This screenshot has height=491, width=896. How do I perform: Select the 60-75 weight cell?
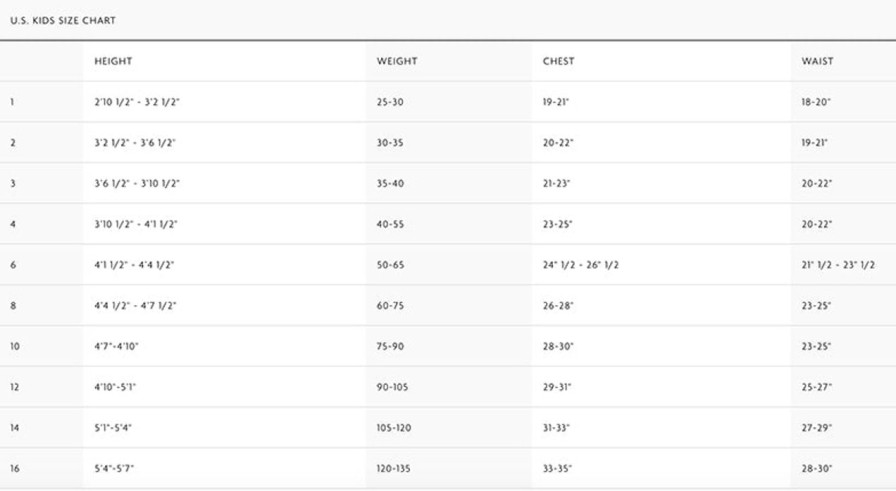point(390,306)
